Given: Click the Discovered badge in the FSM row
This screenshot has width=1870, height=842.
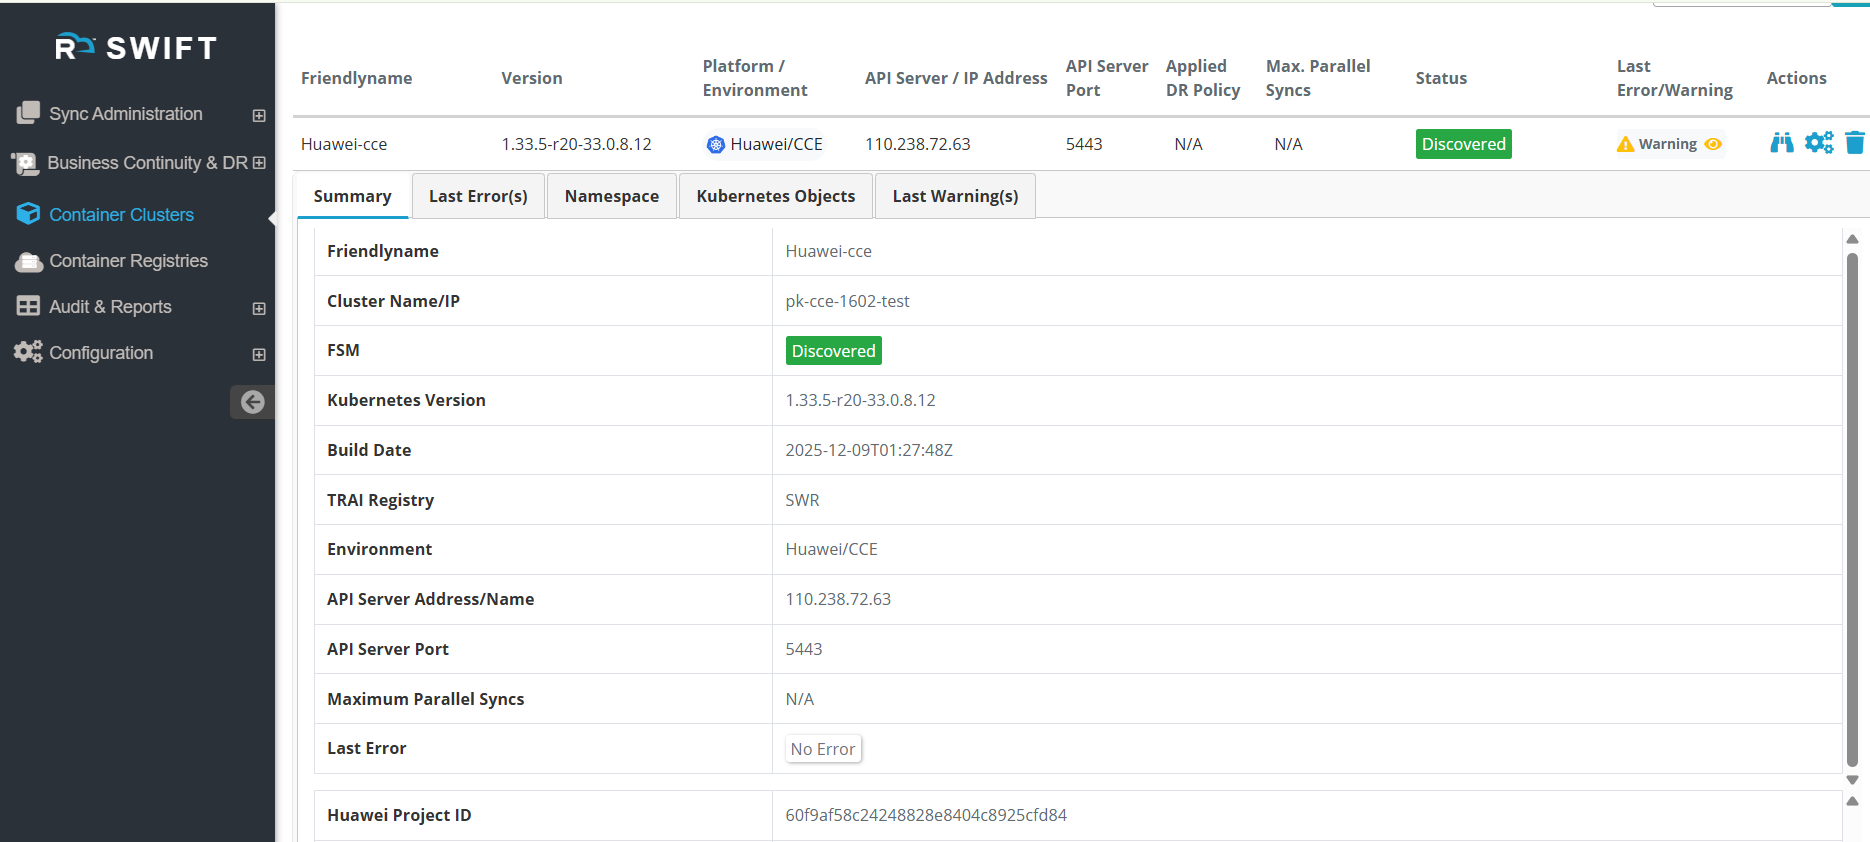Looking at the screenshot, I should pos(833,351).
